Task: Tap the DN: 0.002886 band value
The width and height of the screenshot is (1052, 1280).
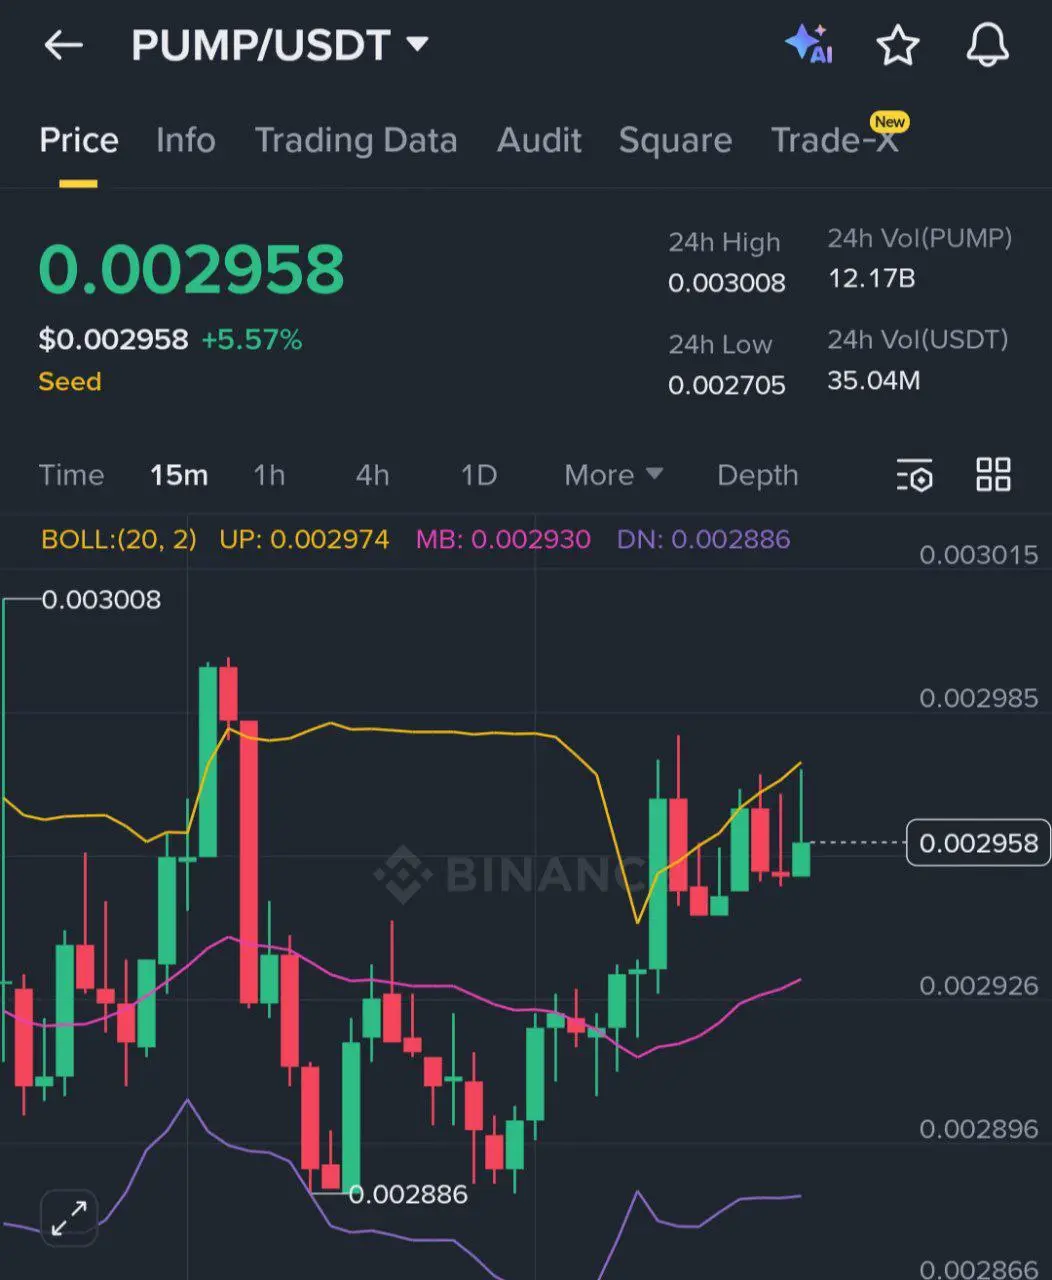Action: [703, 540]
